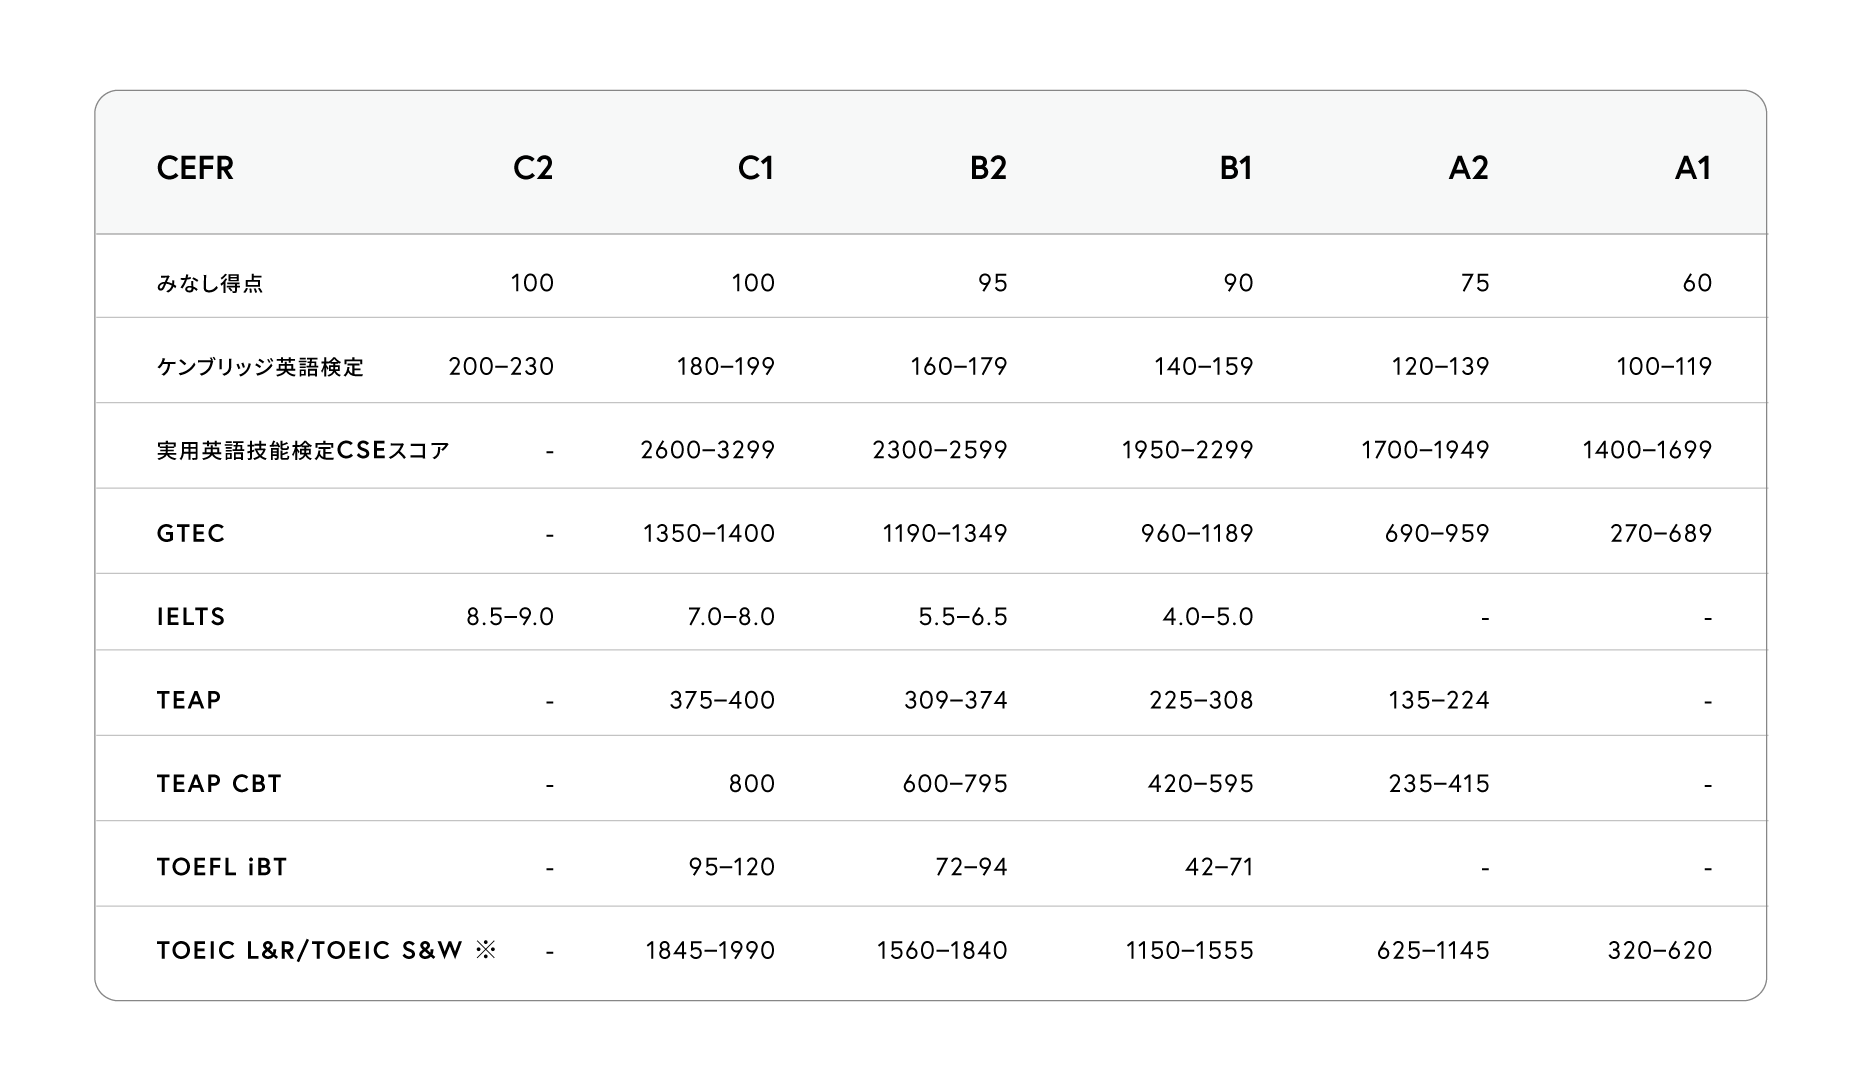
Task: Select the C2 column header
Action: pos(532,168)
